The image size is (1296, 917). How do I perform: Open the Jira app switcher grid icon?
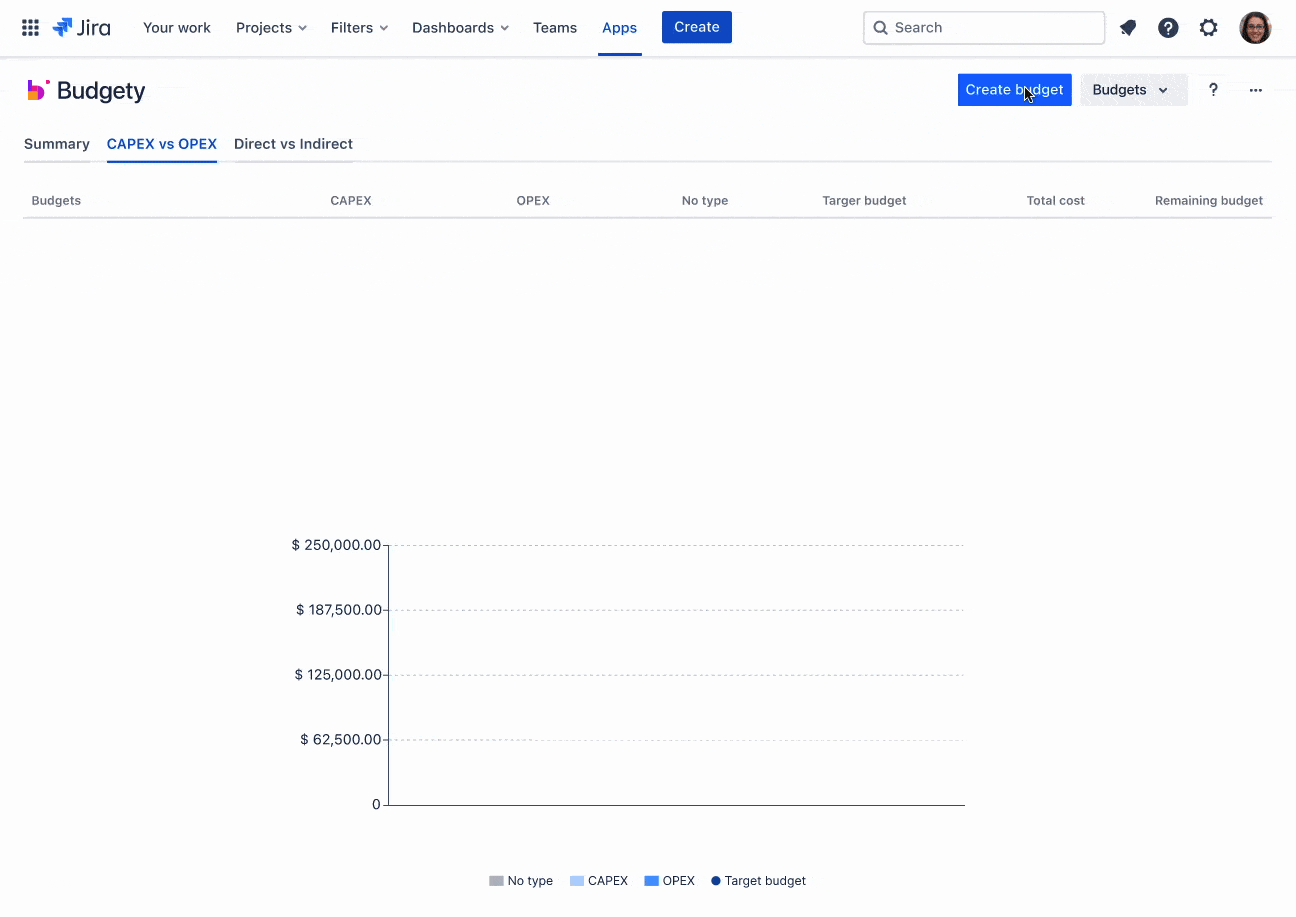coord(30,28)
